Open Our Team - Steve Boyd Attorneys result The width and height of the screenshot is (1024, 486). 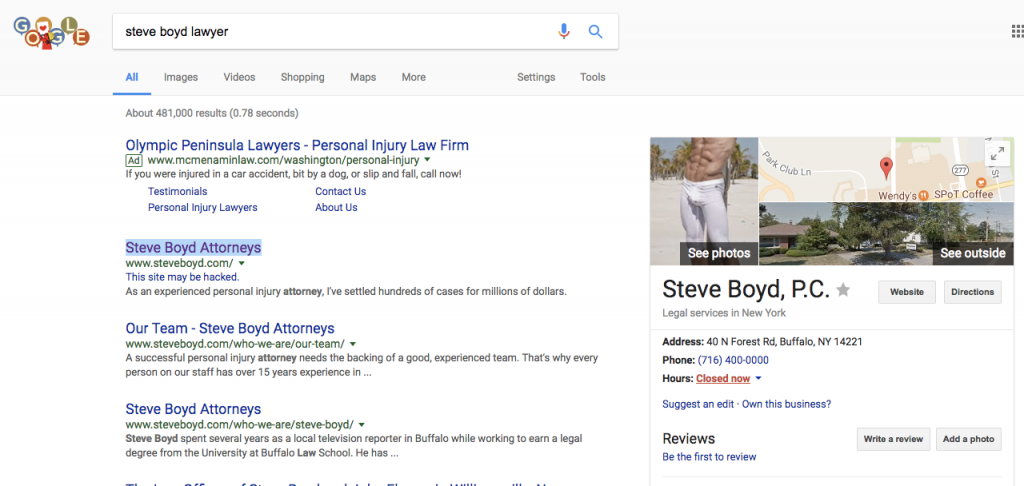230,328
